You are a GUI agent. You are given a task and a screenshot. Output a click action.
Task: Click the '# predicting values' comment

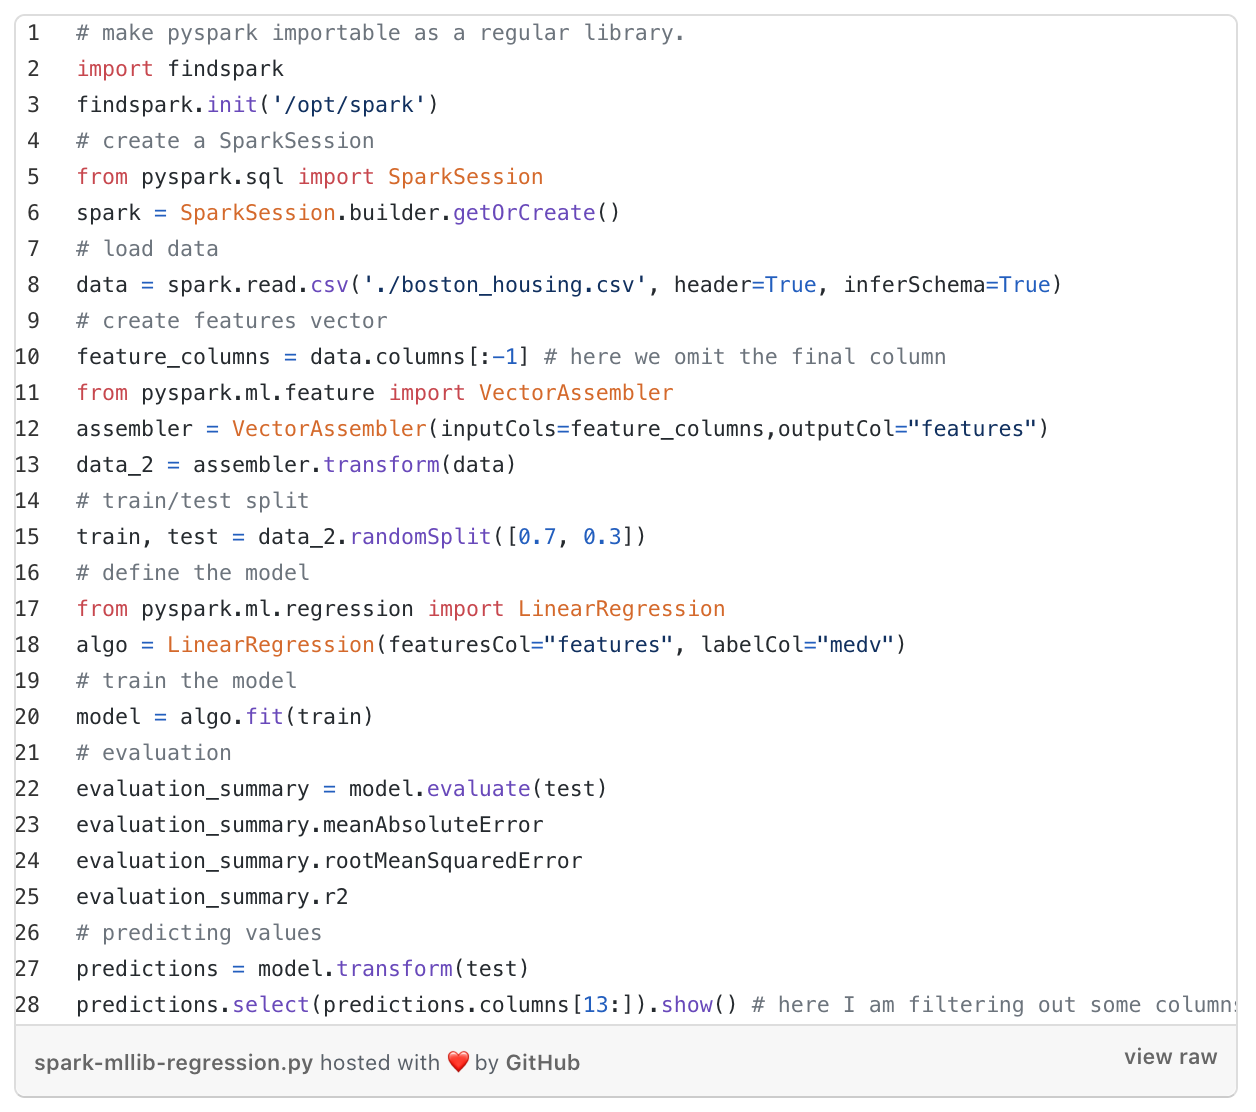coord(199,933)
